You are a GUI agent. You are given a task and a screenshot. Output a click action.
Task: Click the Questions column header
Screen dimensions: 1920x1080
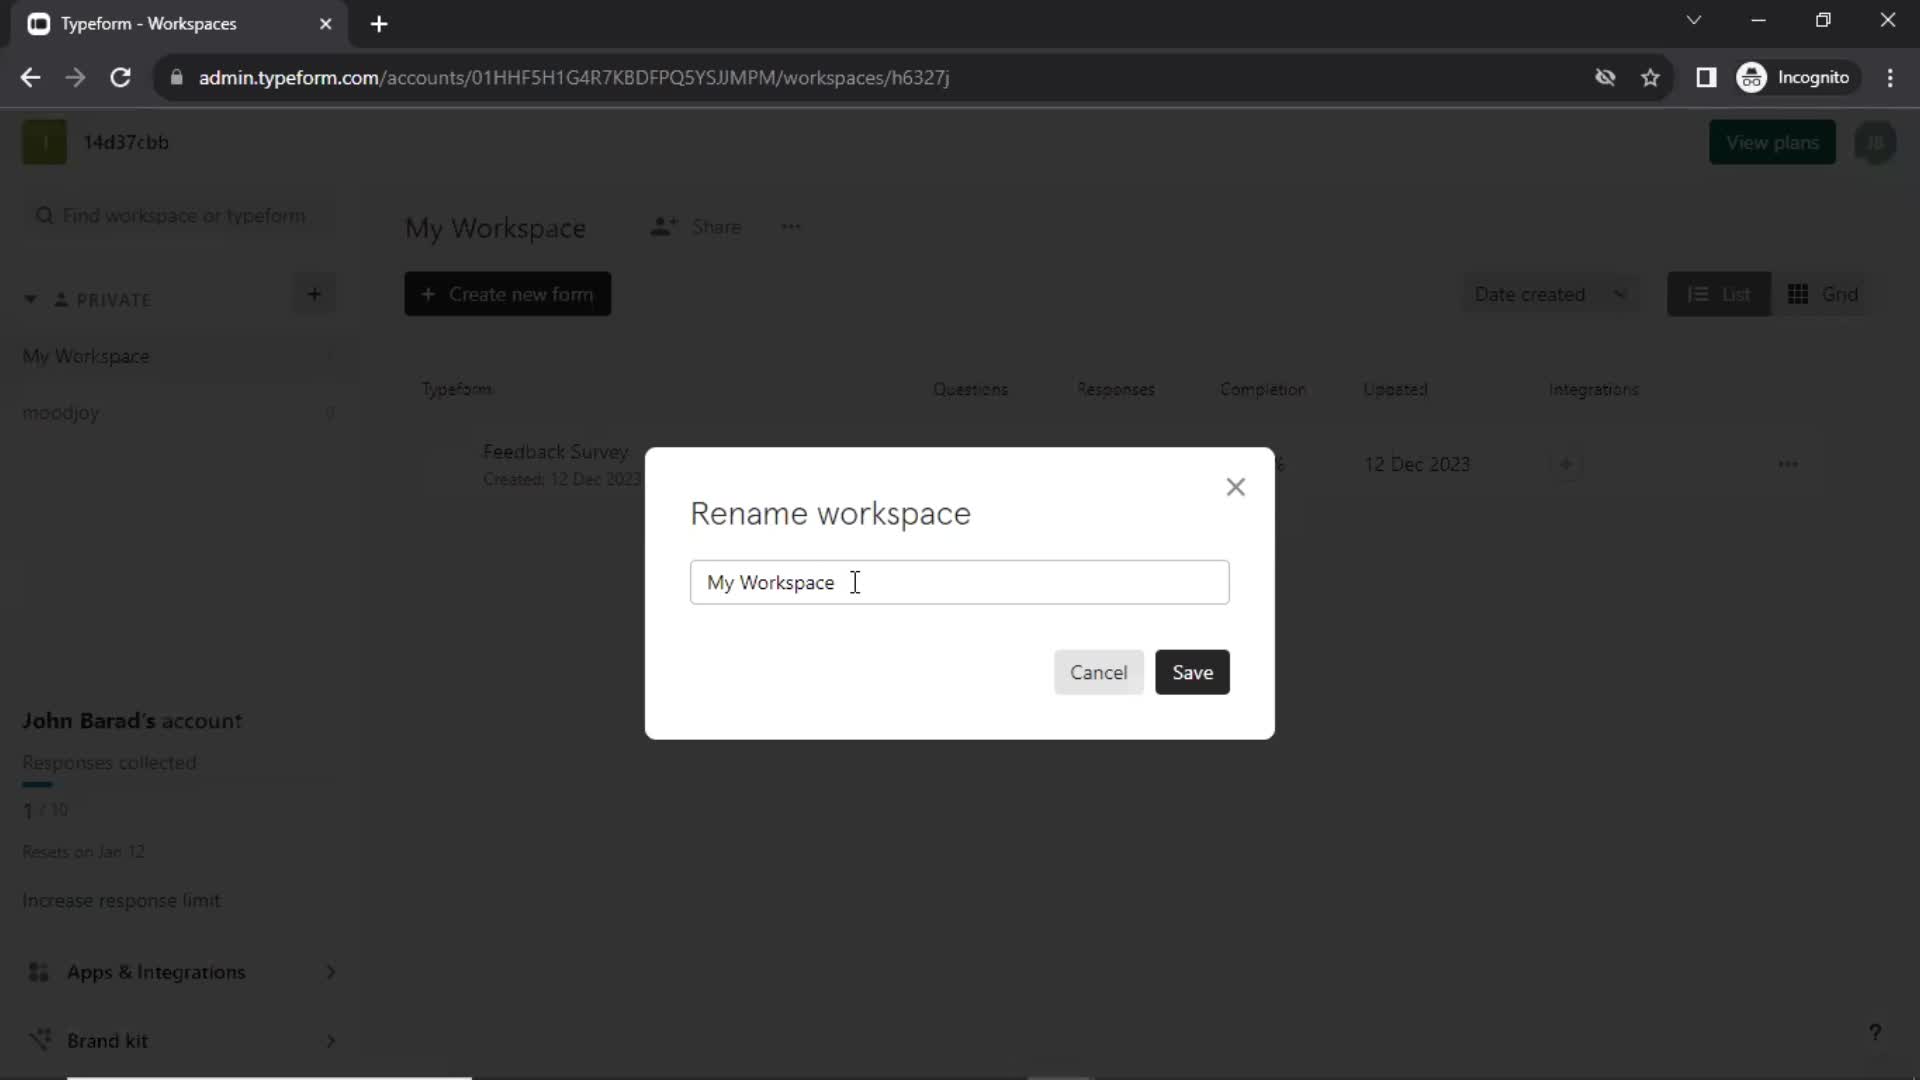click(x=970, y=389)
